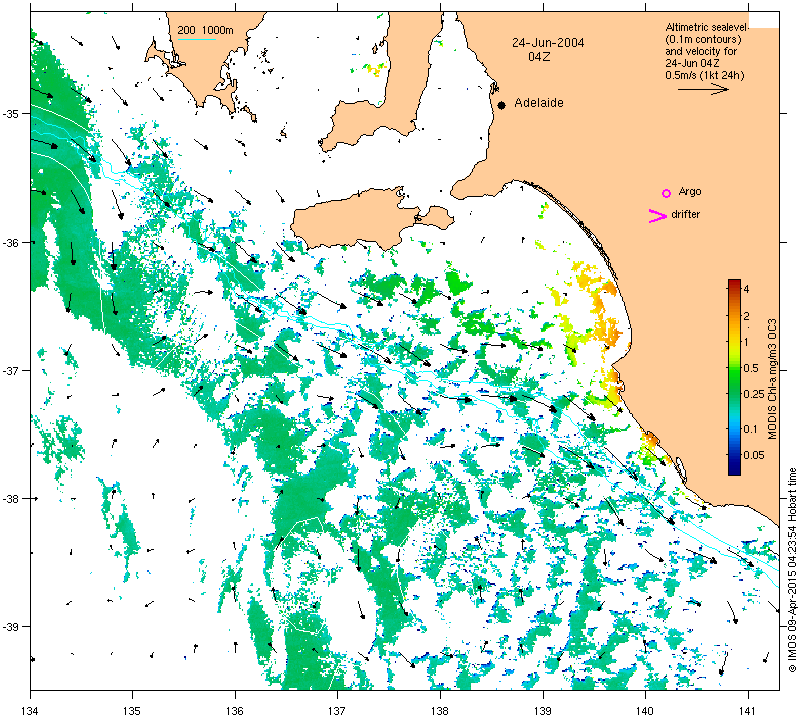Viewport: 800px width, 720px height.
Task: Click the 200 1000m depth legend text
Action: (x=206, y=31)
